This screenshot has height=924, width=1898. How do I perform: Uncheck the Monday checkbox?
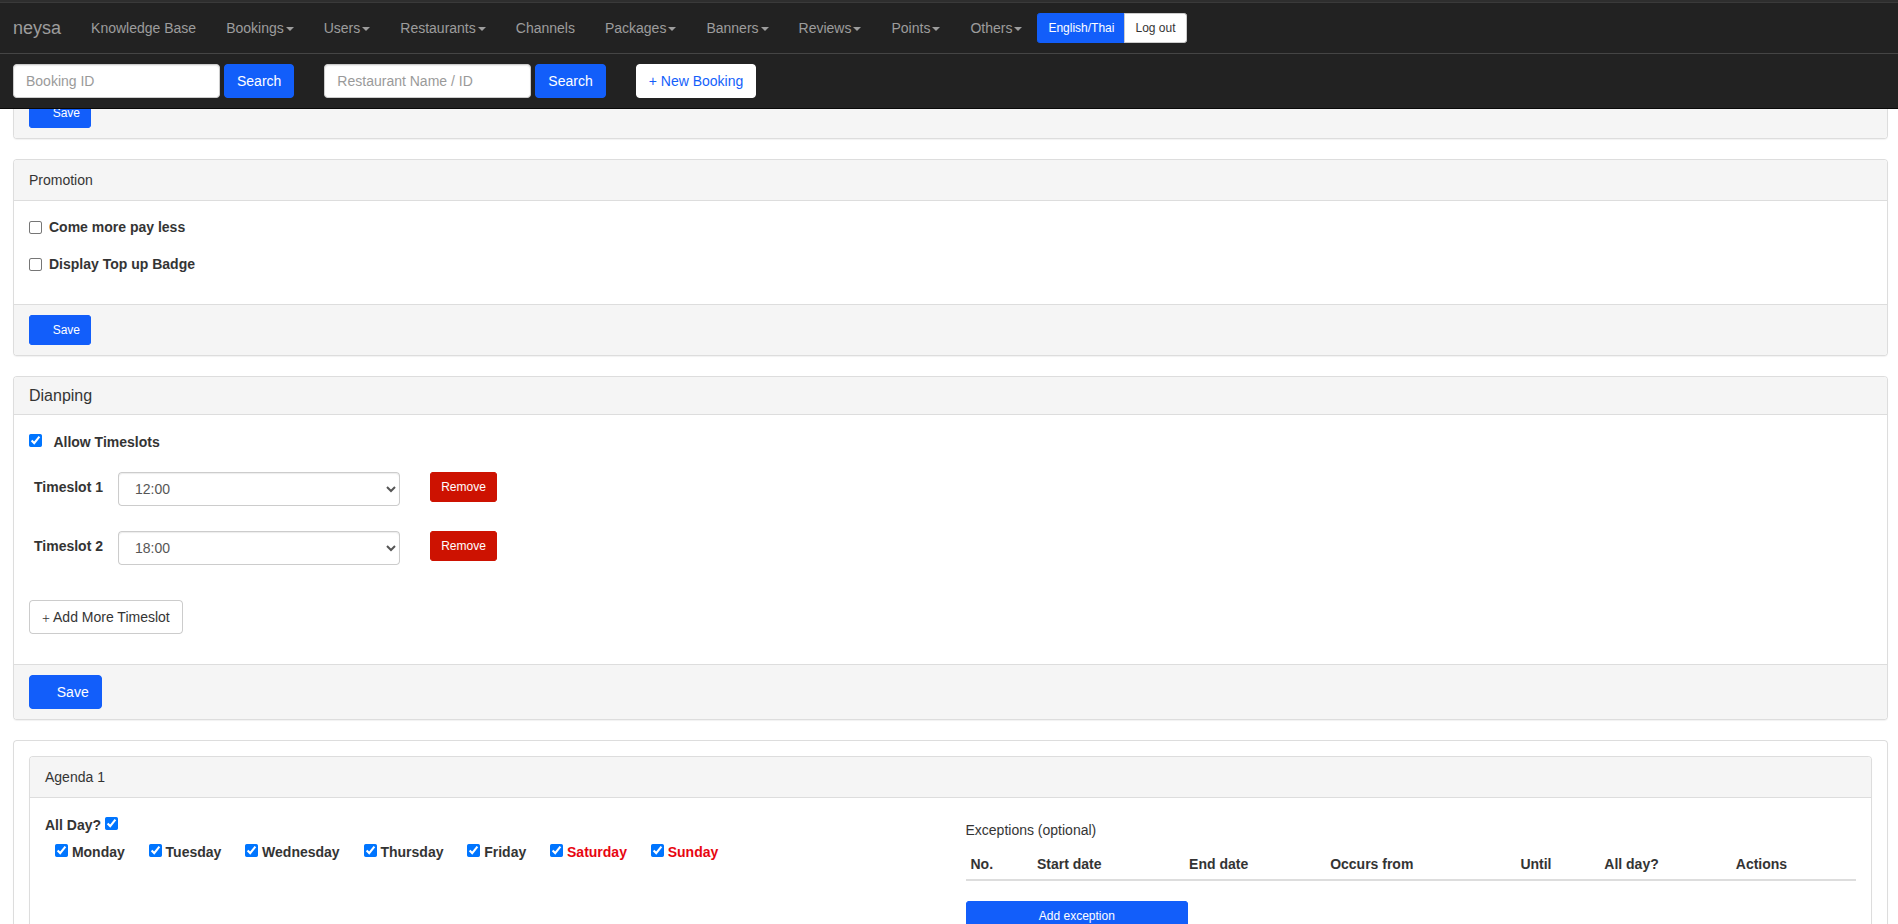pos(62,851)
